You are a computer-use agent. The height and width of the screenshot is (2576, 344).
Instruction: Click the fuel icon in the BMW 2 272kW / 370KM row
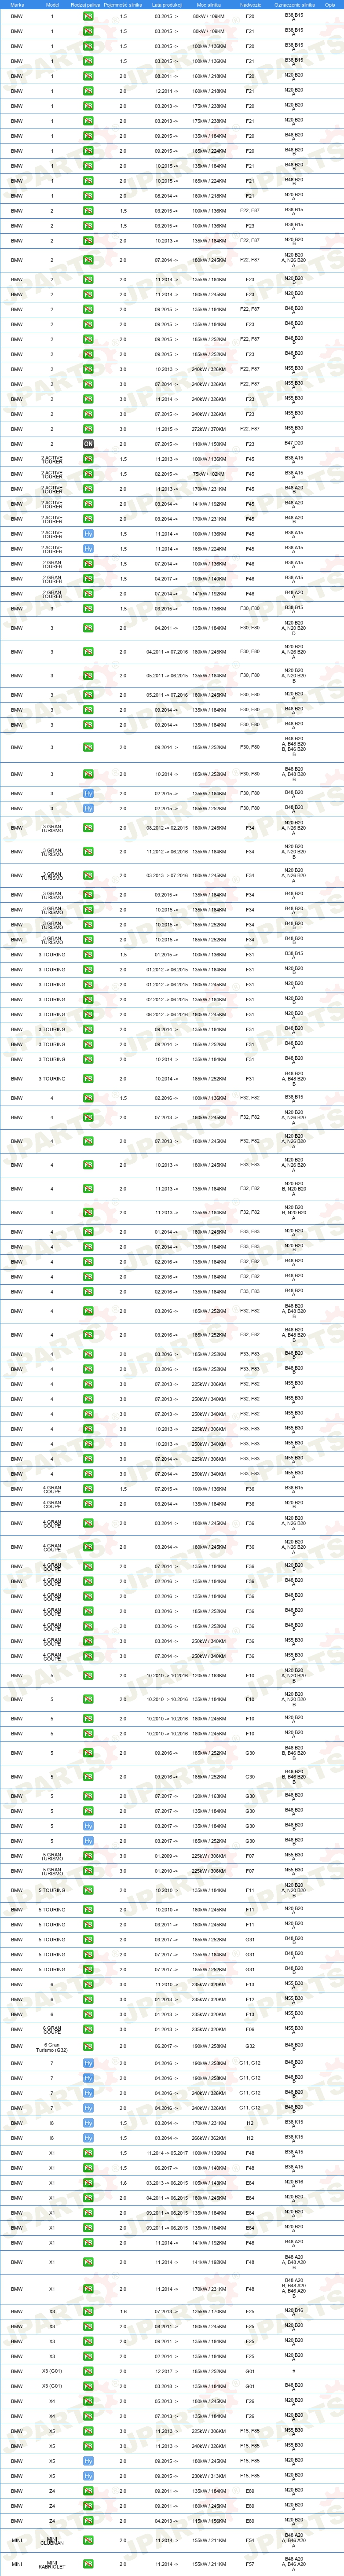(88, 429)
